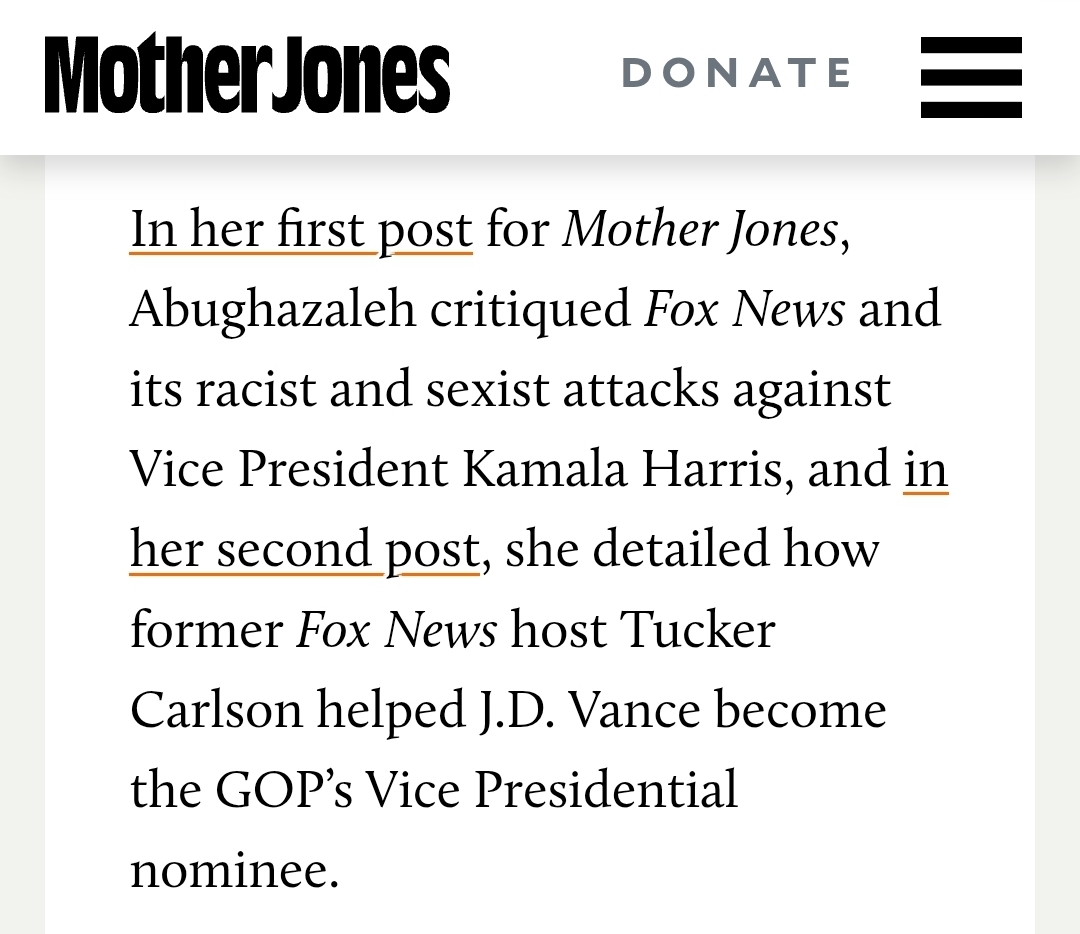Open the "In her first post" link
The height and width of the screenshot is (934, 1080).
[x=300, y=230]
